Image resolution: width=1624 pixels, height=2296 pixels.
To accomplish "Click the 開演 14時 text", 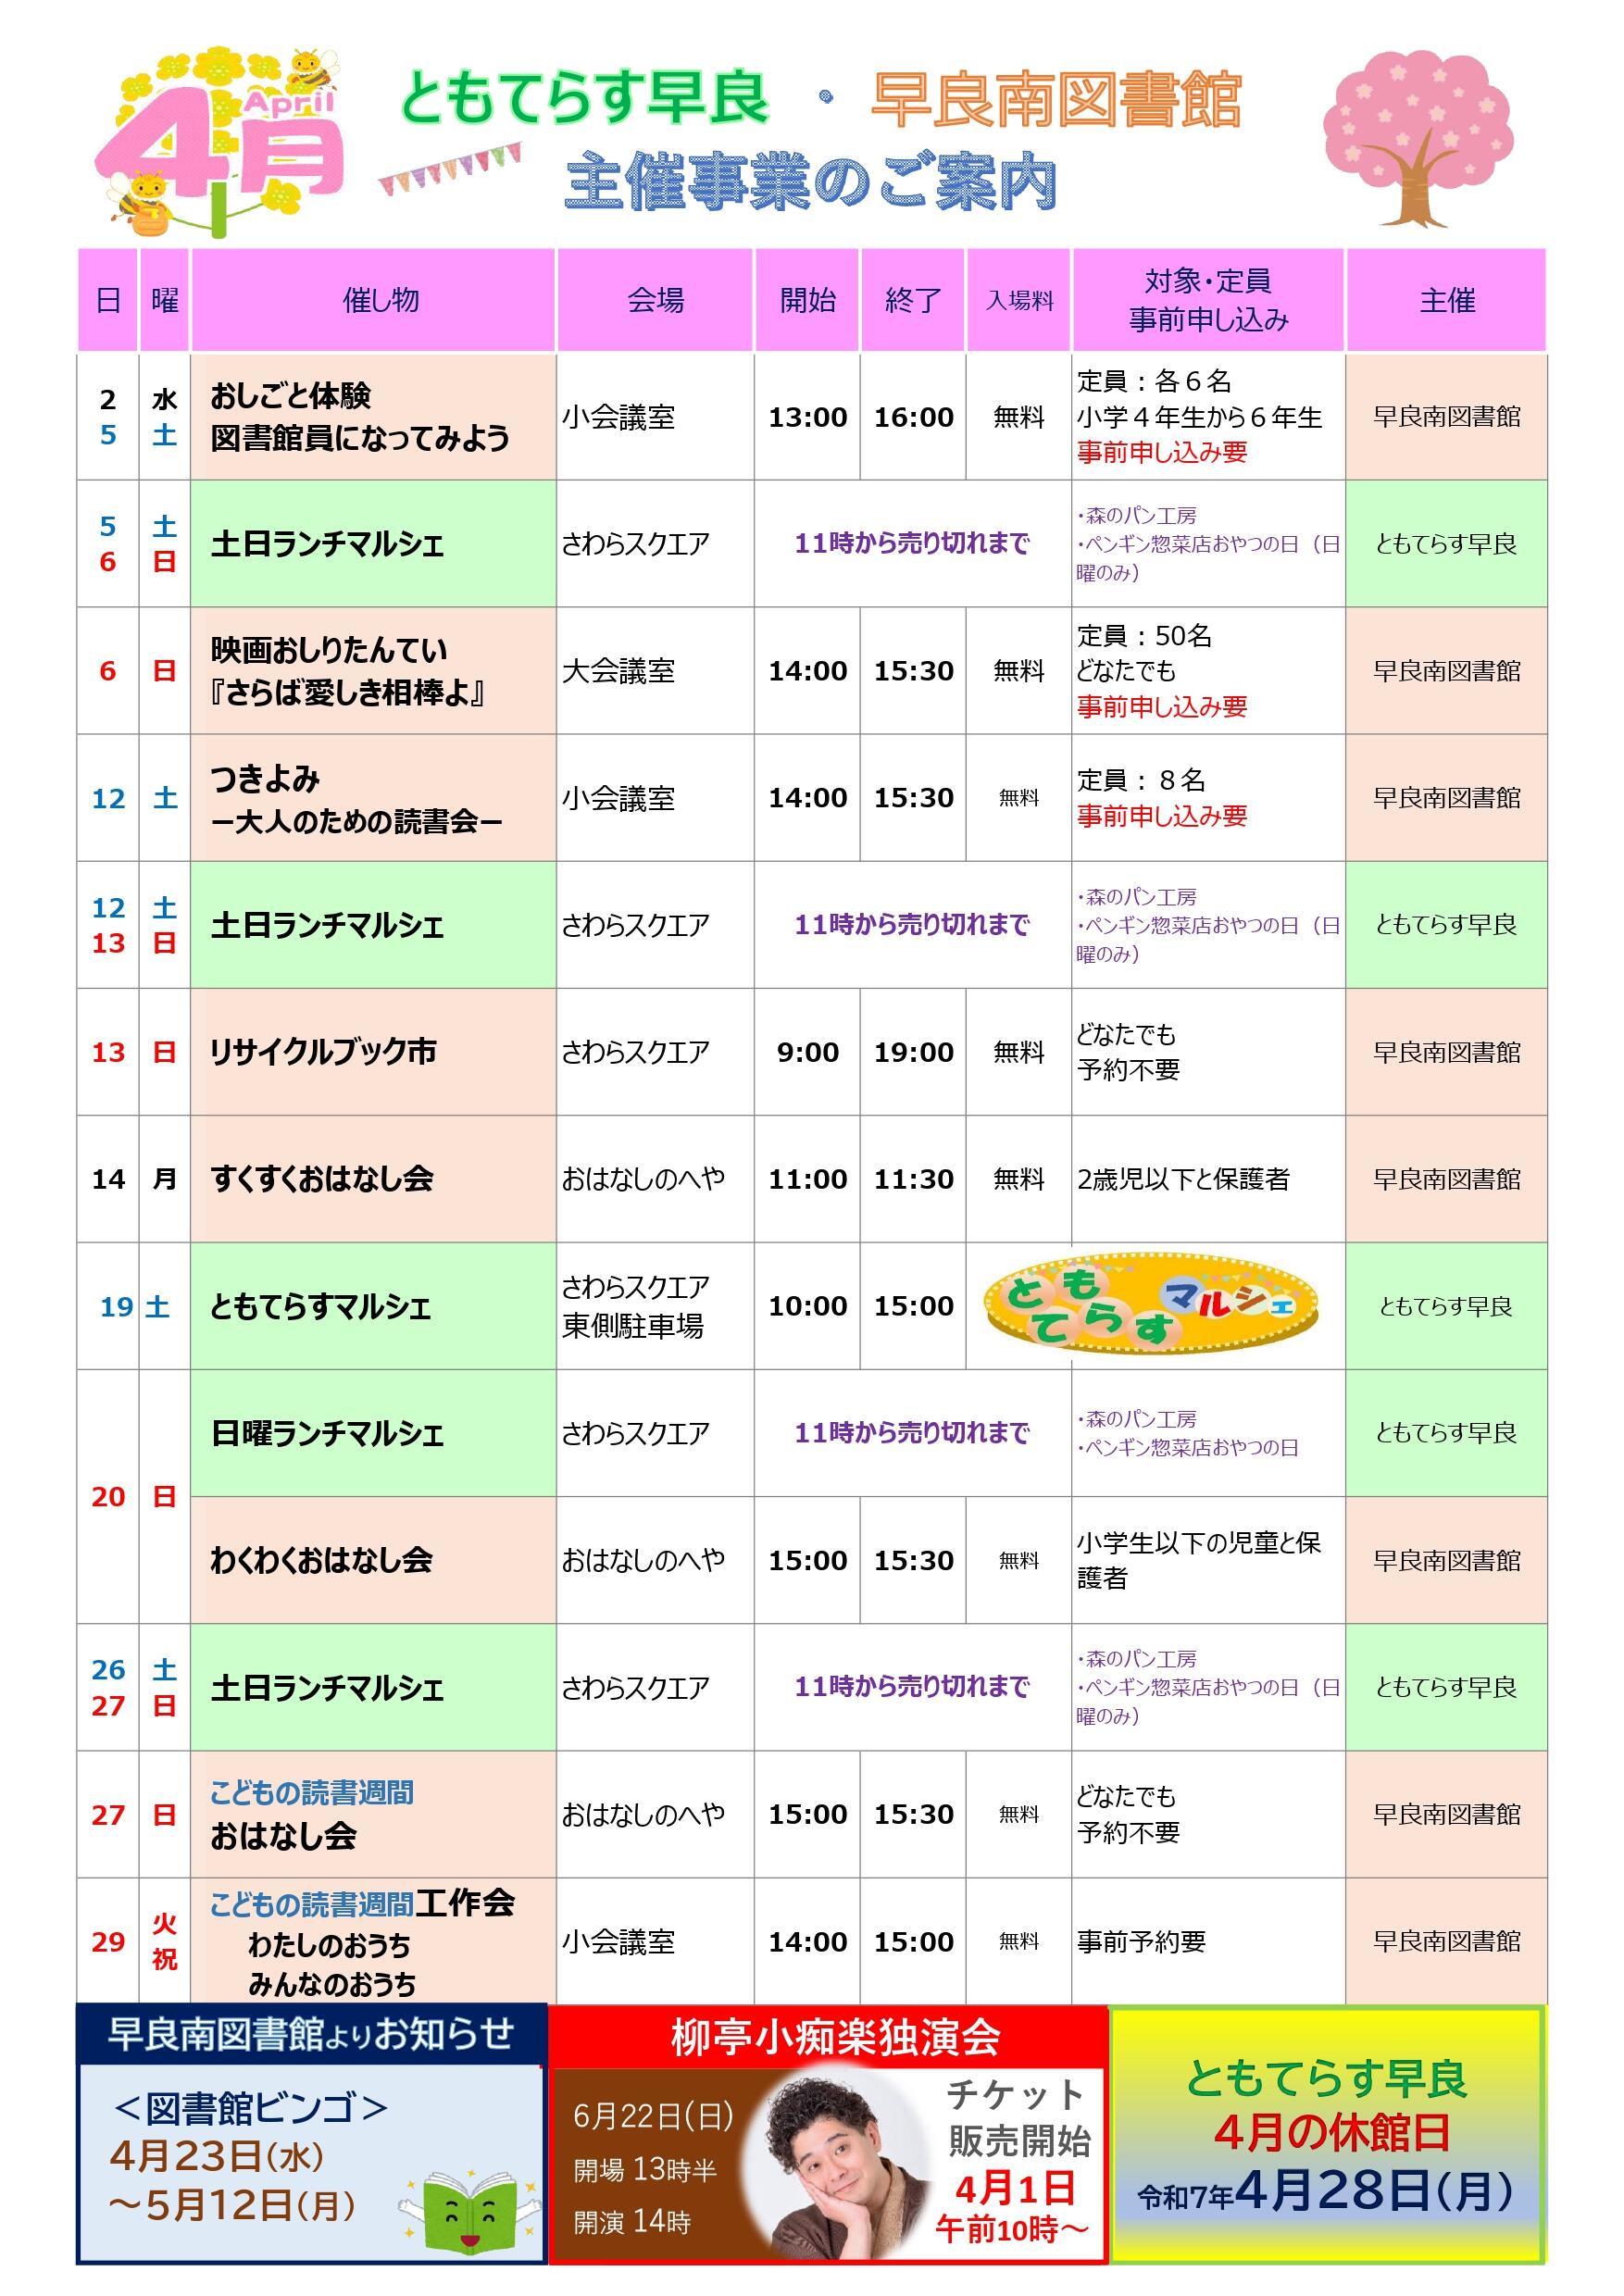I will coord(632,2221).
